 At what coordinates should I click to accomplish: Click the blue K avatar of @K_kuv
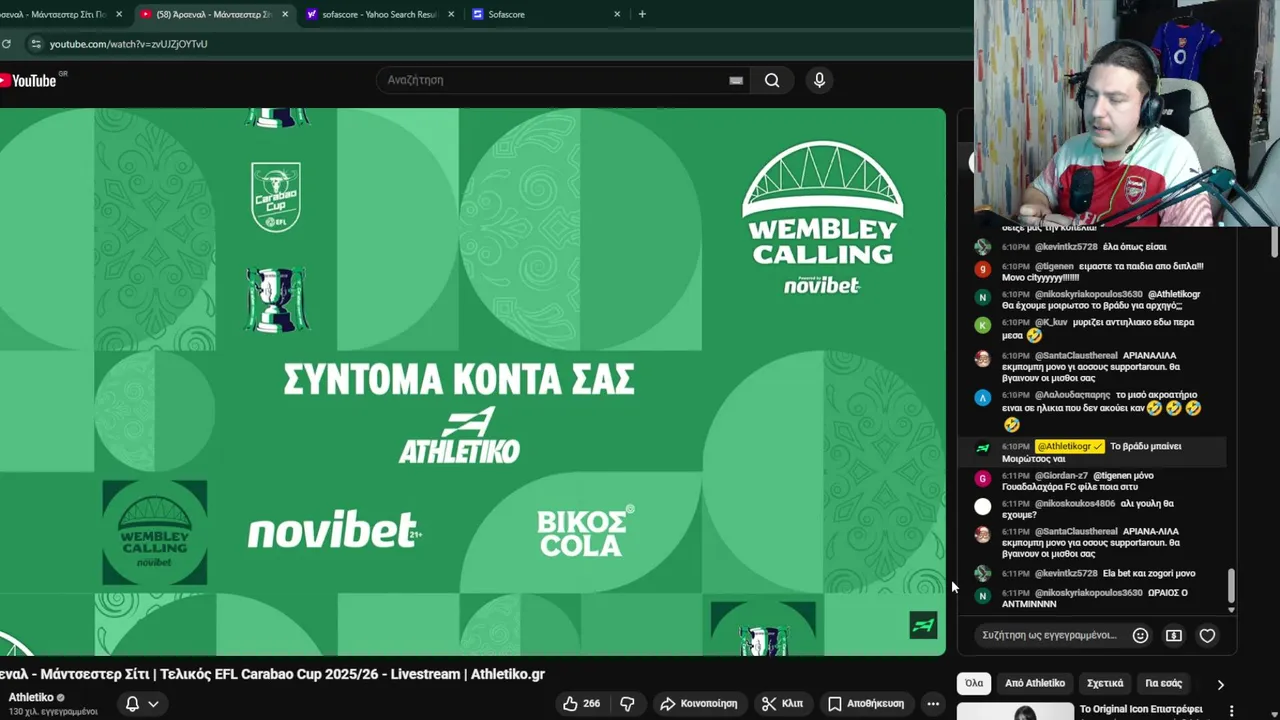point(983,325)
